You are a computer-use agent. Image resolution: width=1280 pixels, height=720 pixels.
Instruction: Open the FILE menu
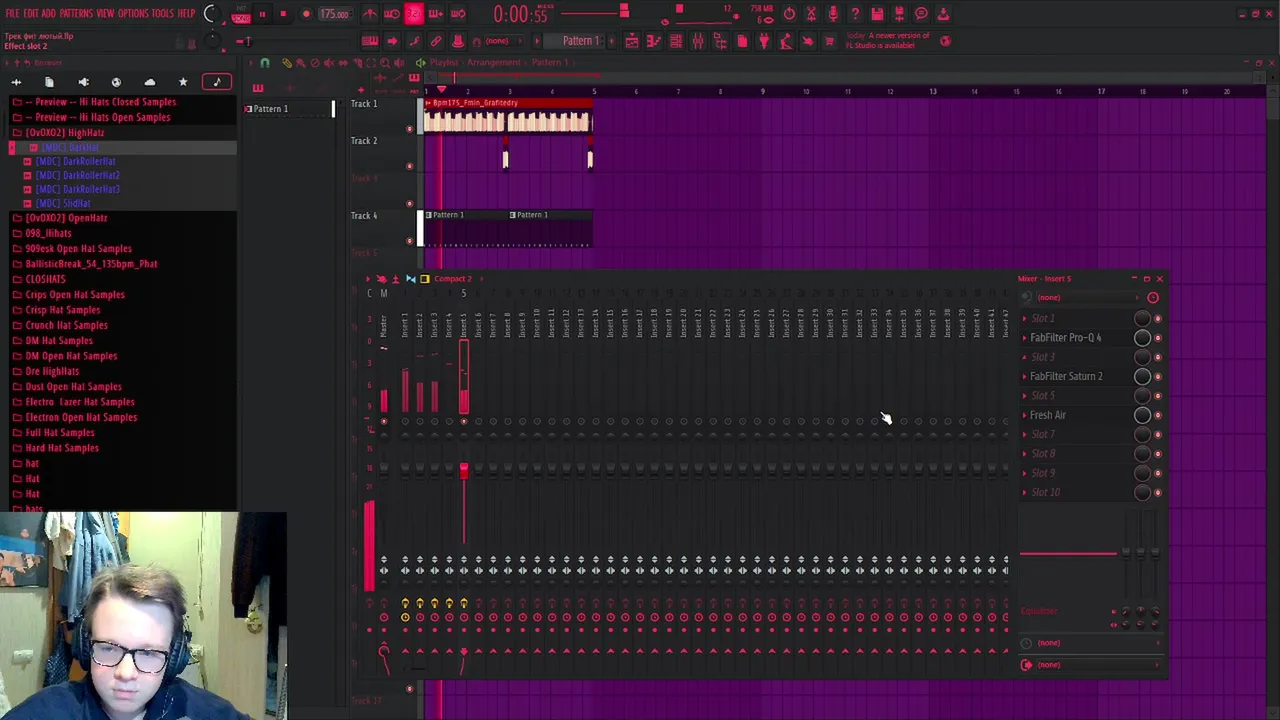[x=12, y=14]
